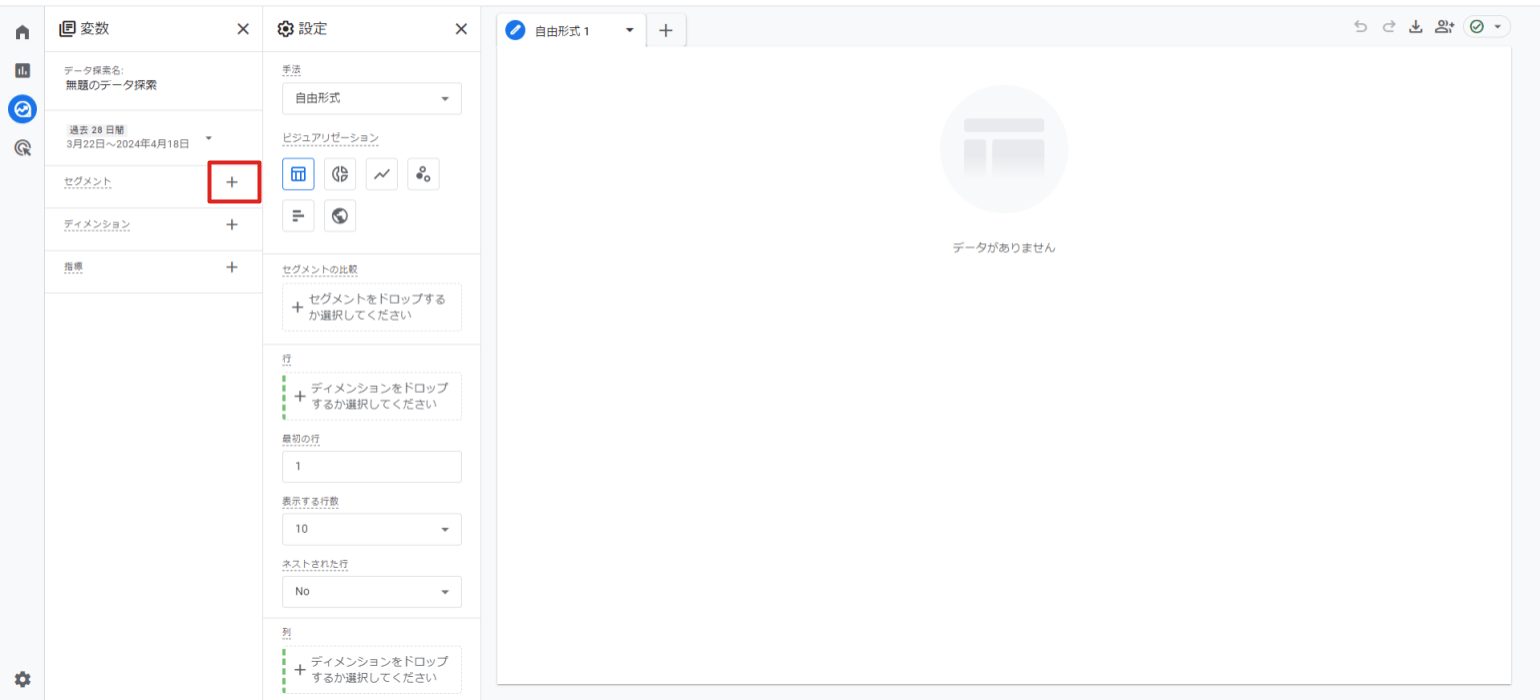Screen dimensions: 1540x700
Task: Open Reports icon in left sidebar
Action: pos(22,71)
